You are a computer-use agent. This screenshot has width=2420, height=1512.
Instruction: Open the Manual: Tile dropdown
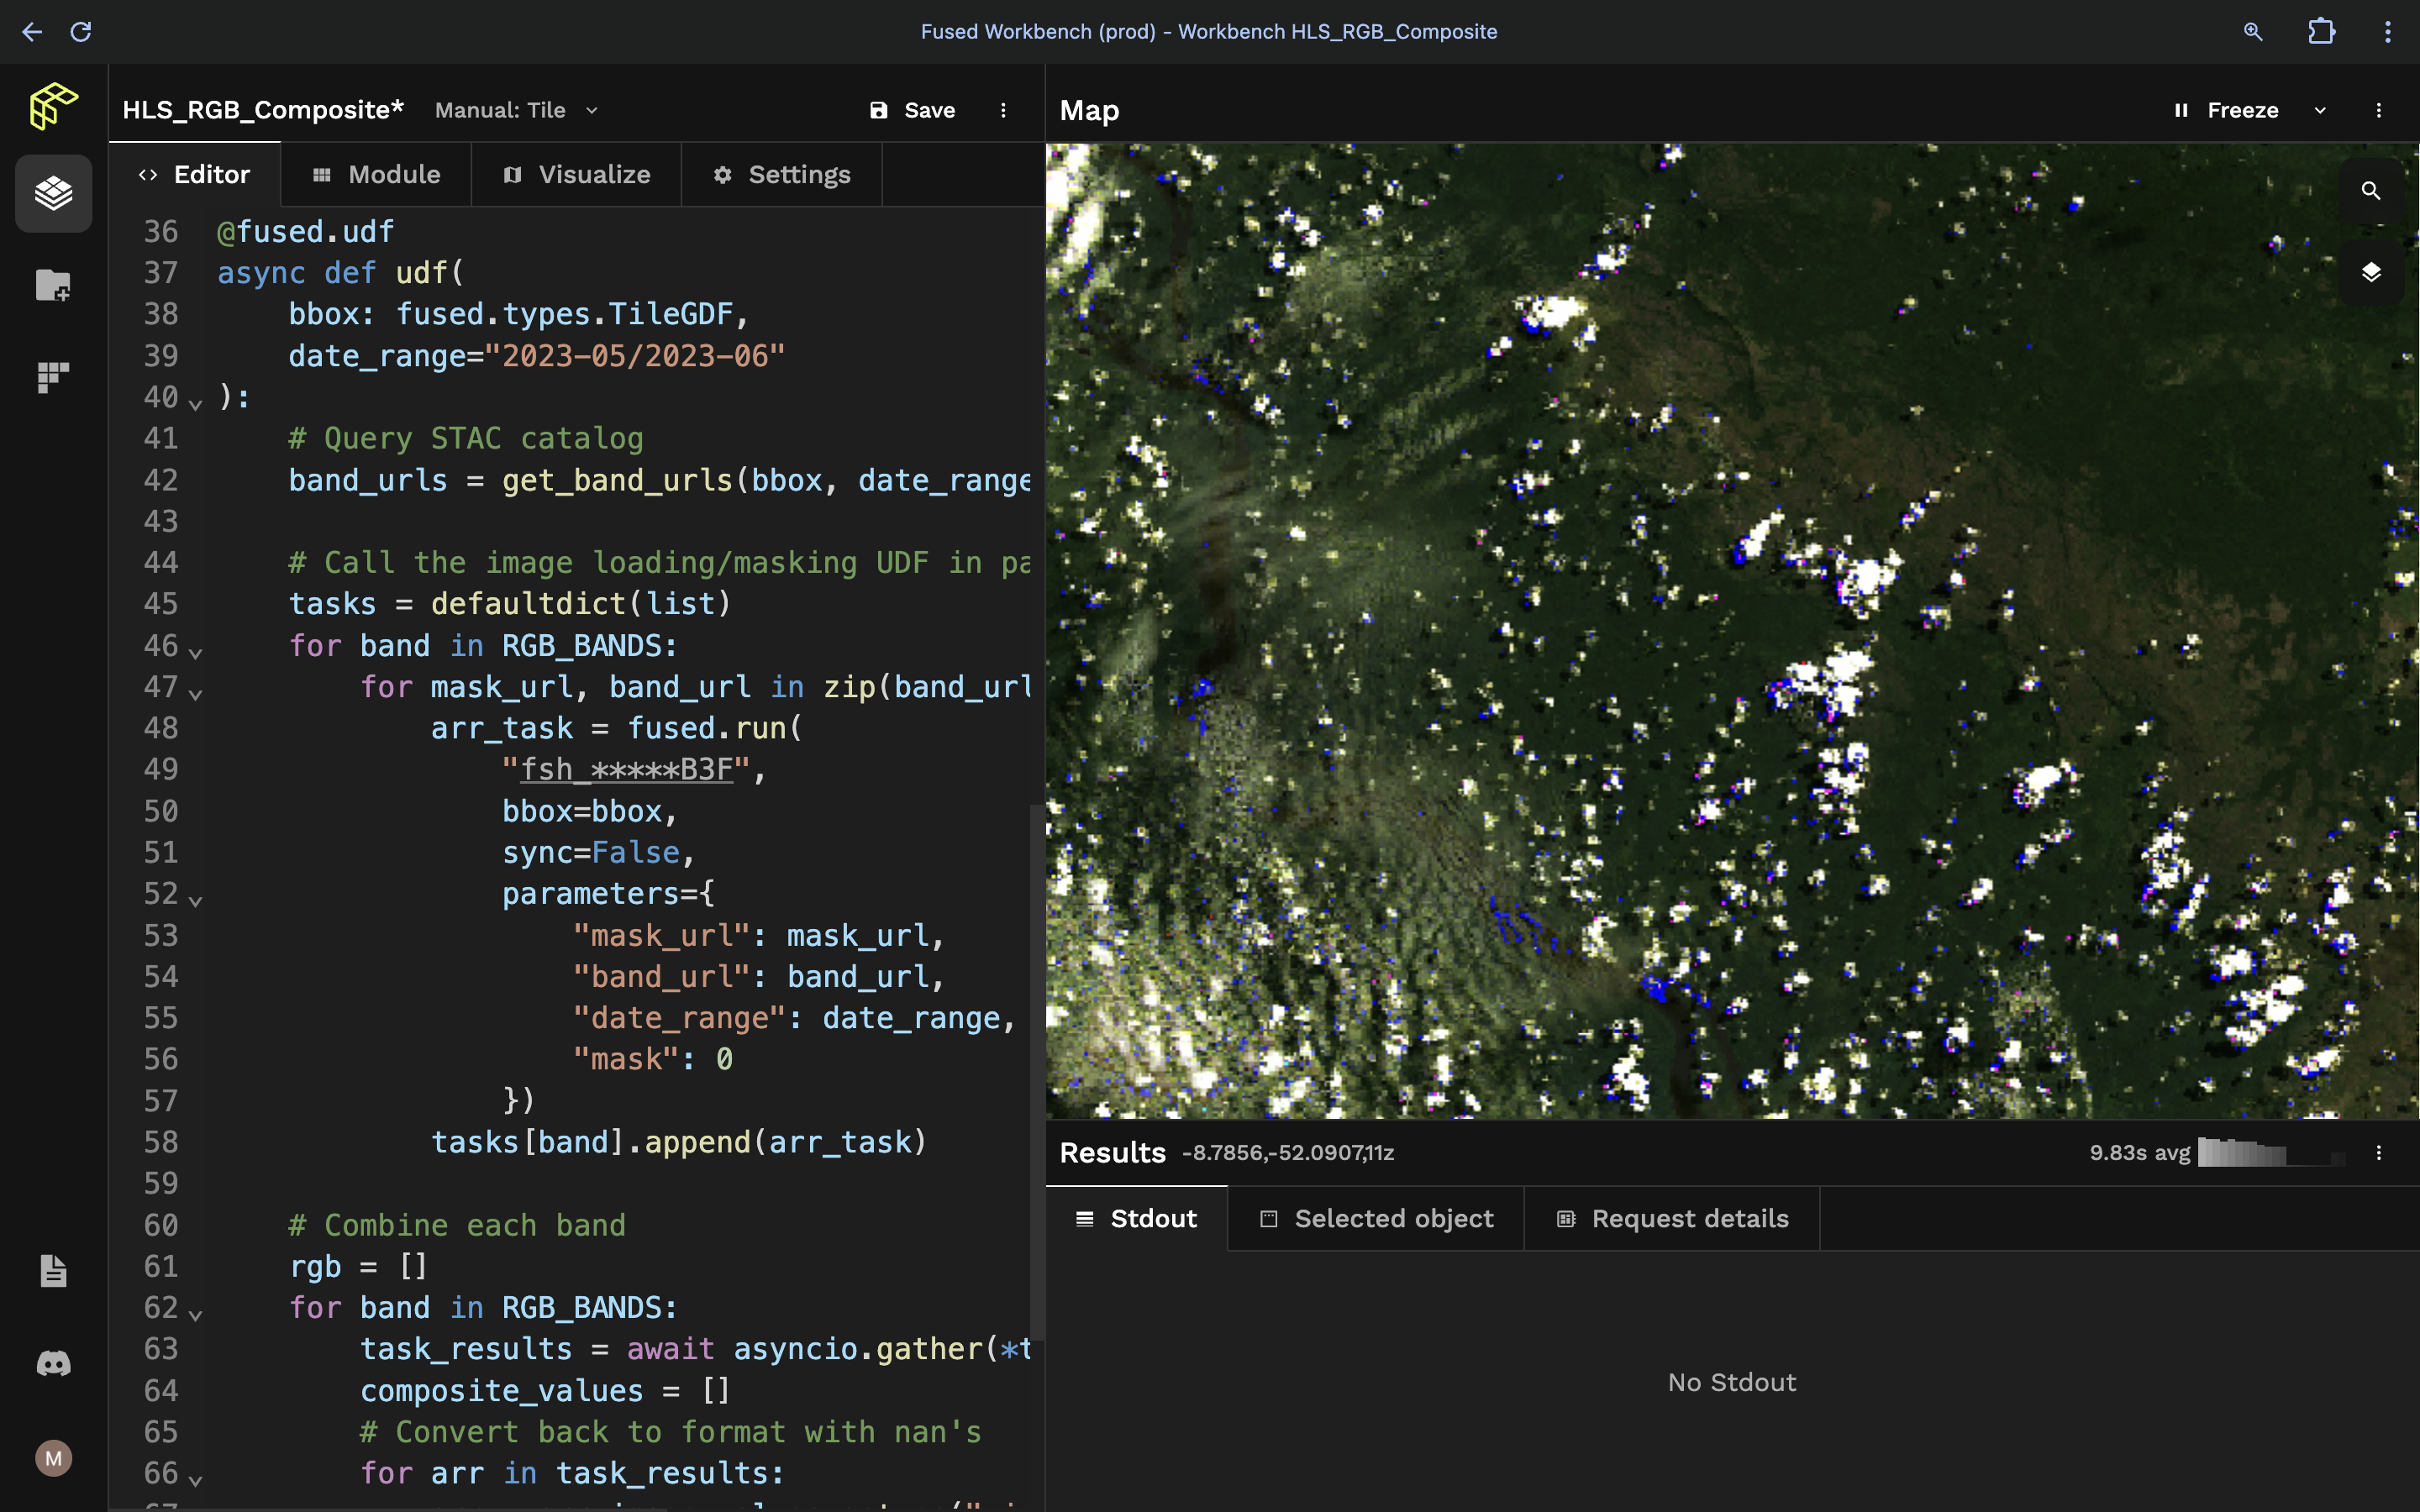[x=516, y=110]
